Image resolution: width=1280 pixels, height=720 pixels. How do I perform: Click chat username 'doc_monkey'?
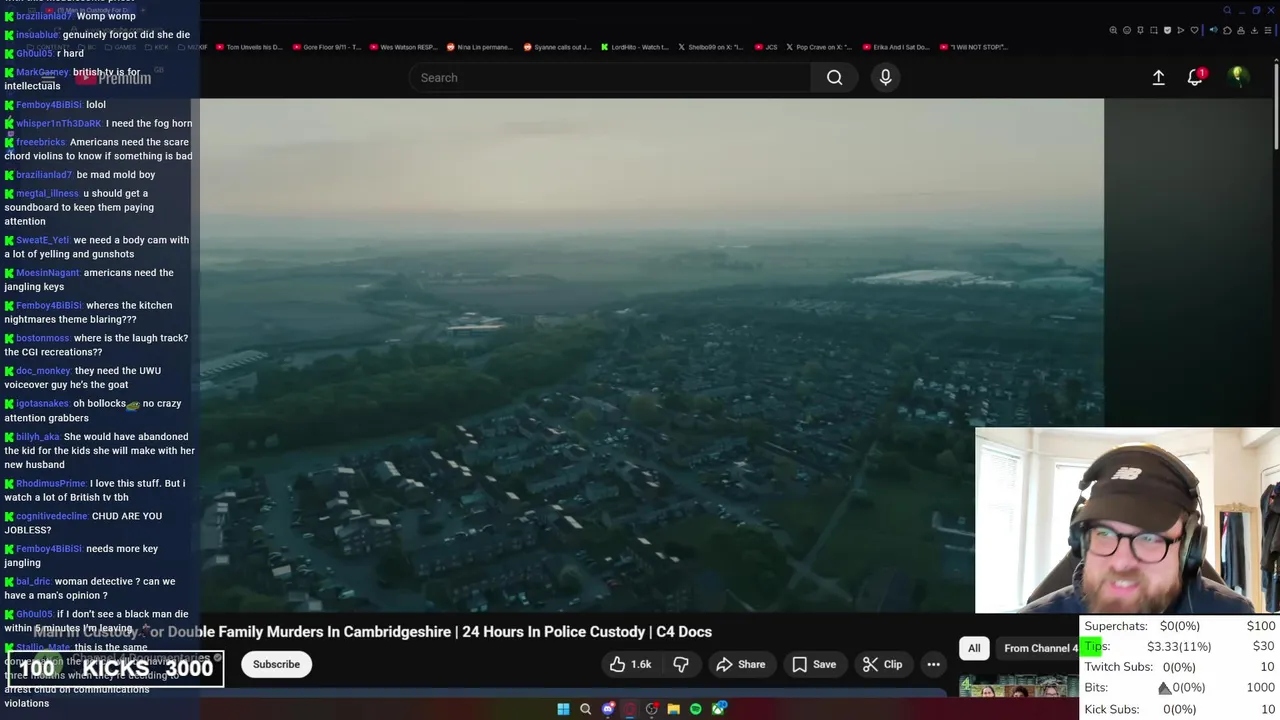pyautogui.click(x=43, y=371)
